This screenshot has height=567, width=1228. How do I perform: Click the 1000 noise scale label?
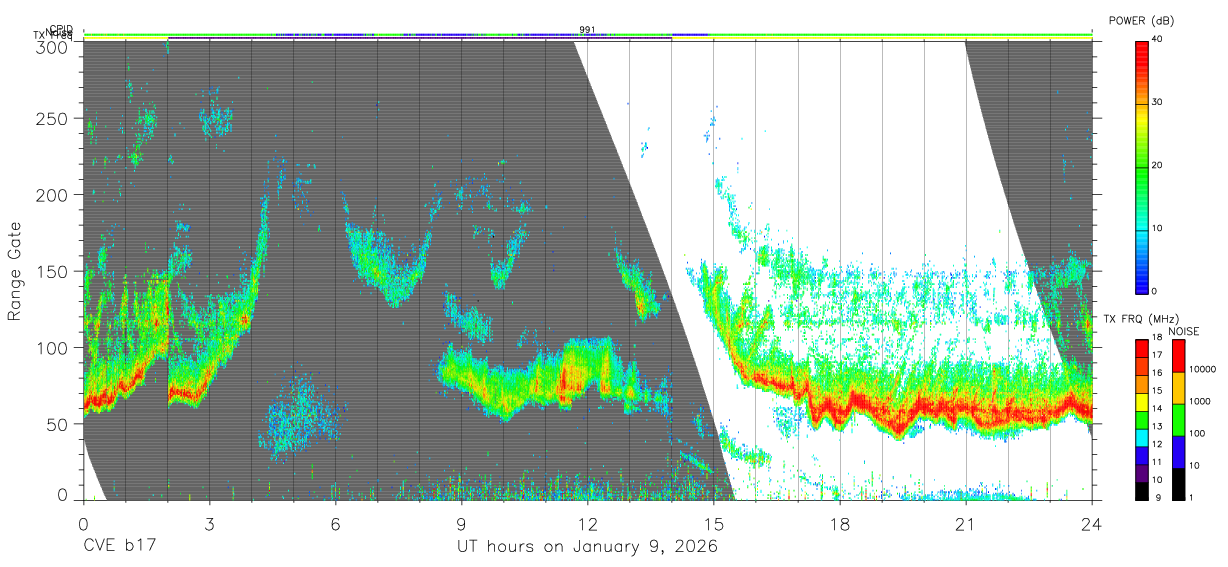click(x=1200, y=401)
